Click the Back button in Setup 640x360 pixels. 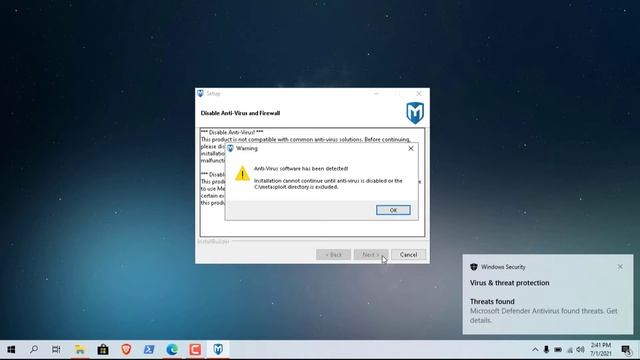click(x=333, y=254)
